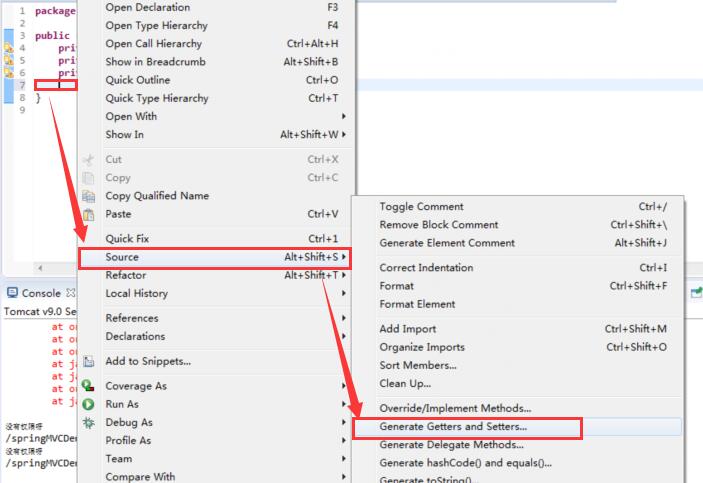Click the Debug As bug icon
The height and width of the screenshot is (483, 703).
[x=88, y=422]
